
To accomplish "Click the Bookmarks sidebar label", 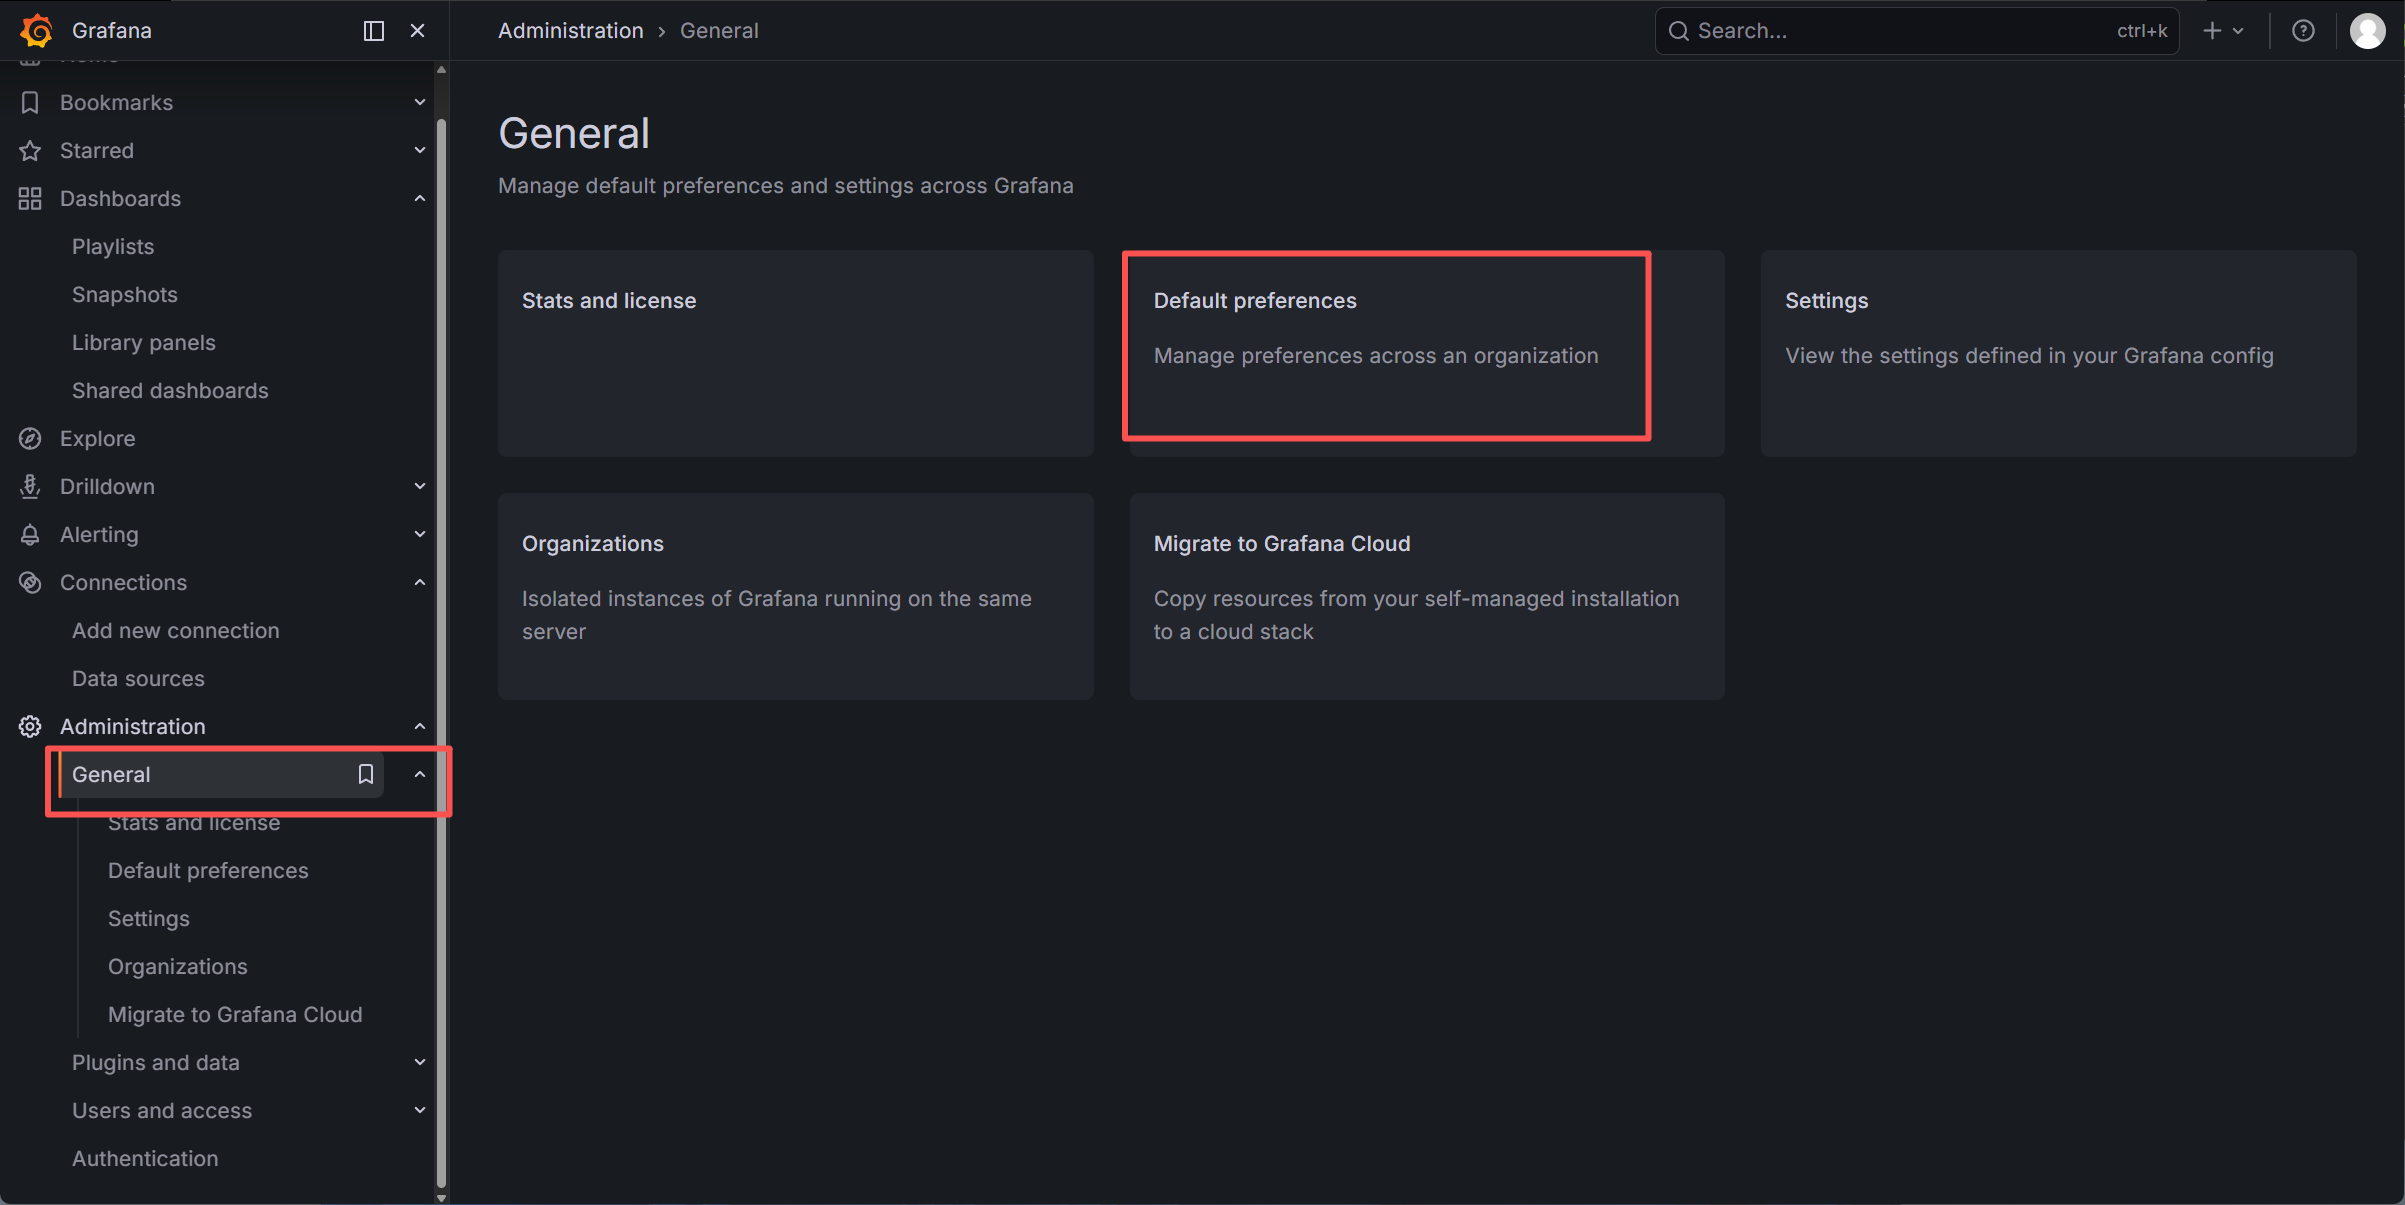I will click(116, 103).
